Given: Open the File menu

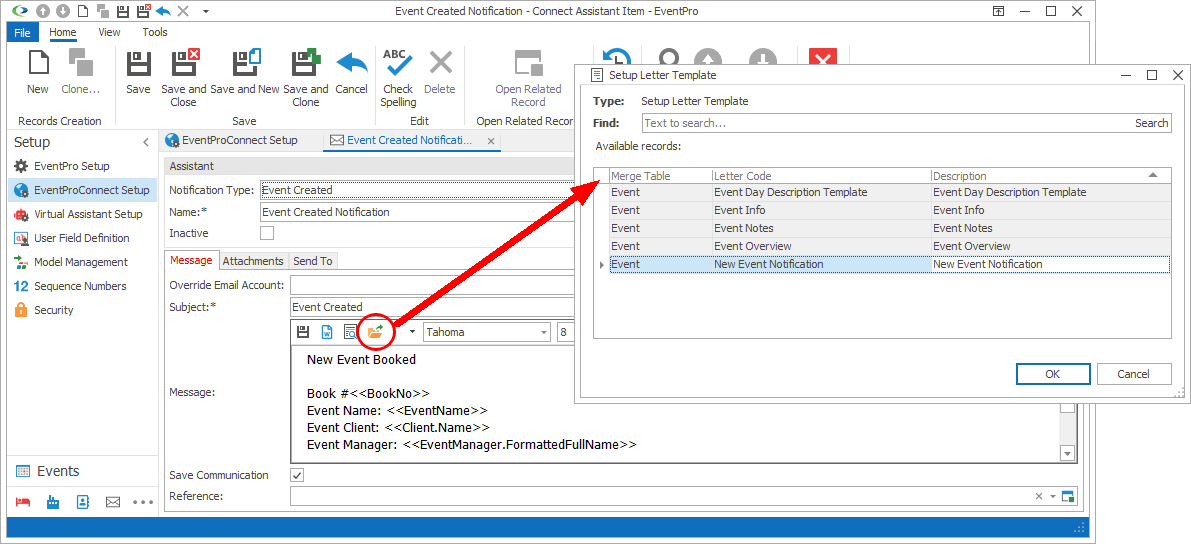Looking at the screenshot, I should point(22,32).
